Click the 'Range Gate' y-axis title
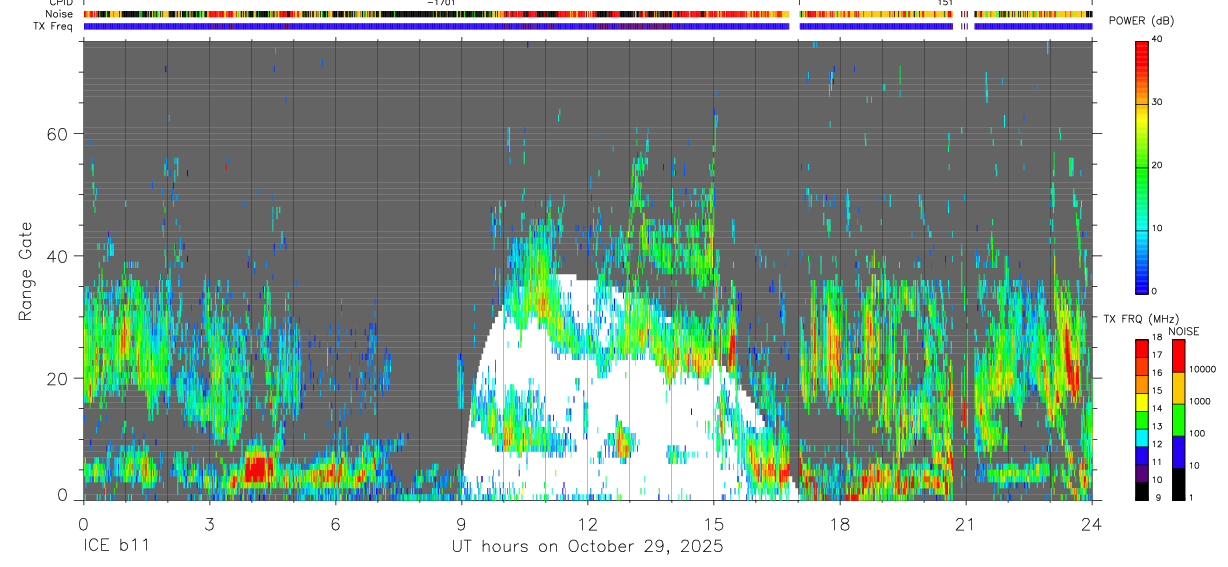This screenshot has height=567, width=1228. tap(25, 273)
